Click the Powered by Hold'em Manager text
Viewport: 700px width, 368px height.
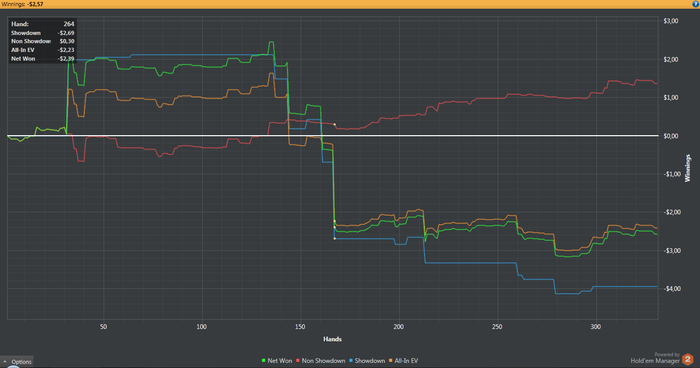tap(655, 358)
